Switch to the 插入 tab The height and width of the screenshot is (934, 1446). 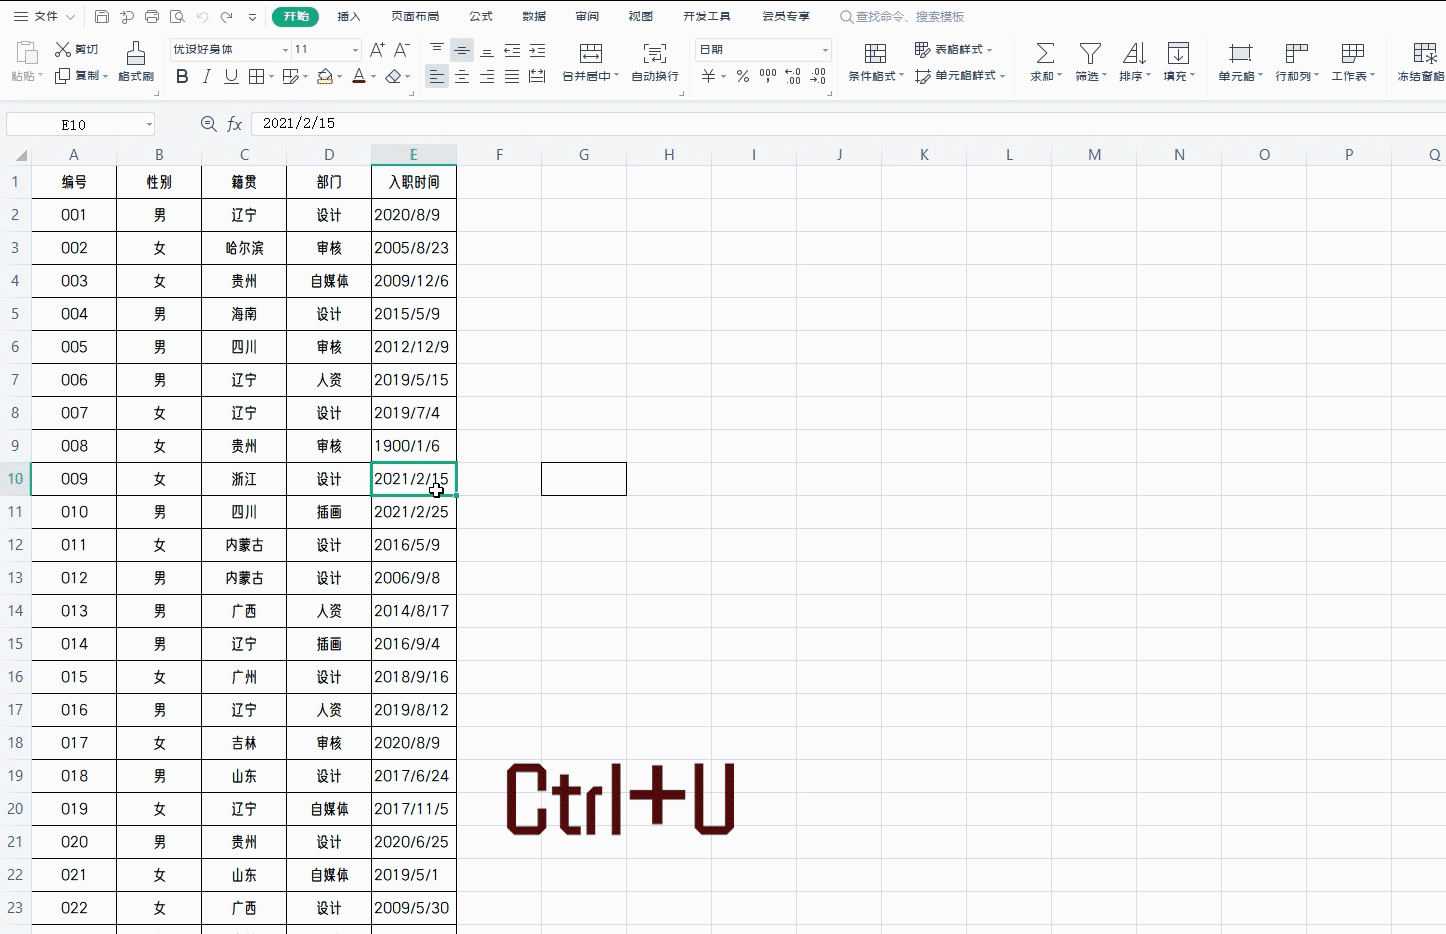click(x=349, y=17)
